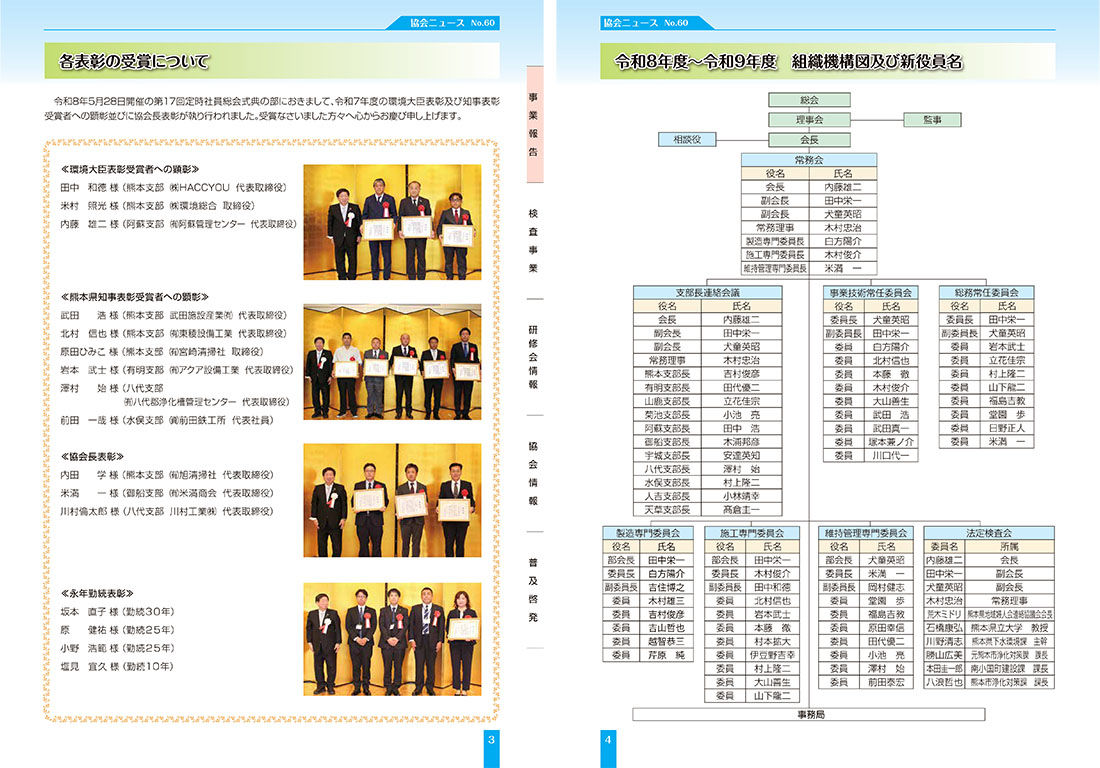Click the 岡村健志 cell in 維持管理専門委員会
Viewport: 1100px width, 768px height.
click(886, 587)
